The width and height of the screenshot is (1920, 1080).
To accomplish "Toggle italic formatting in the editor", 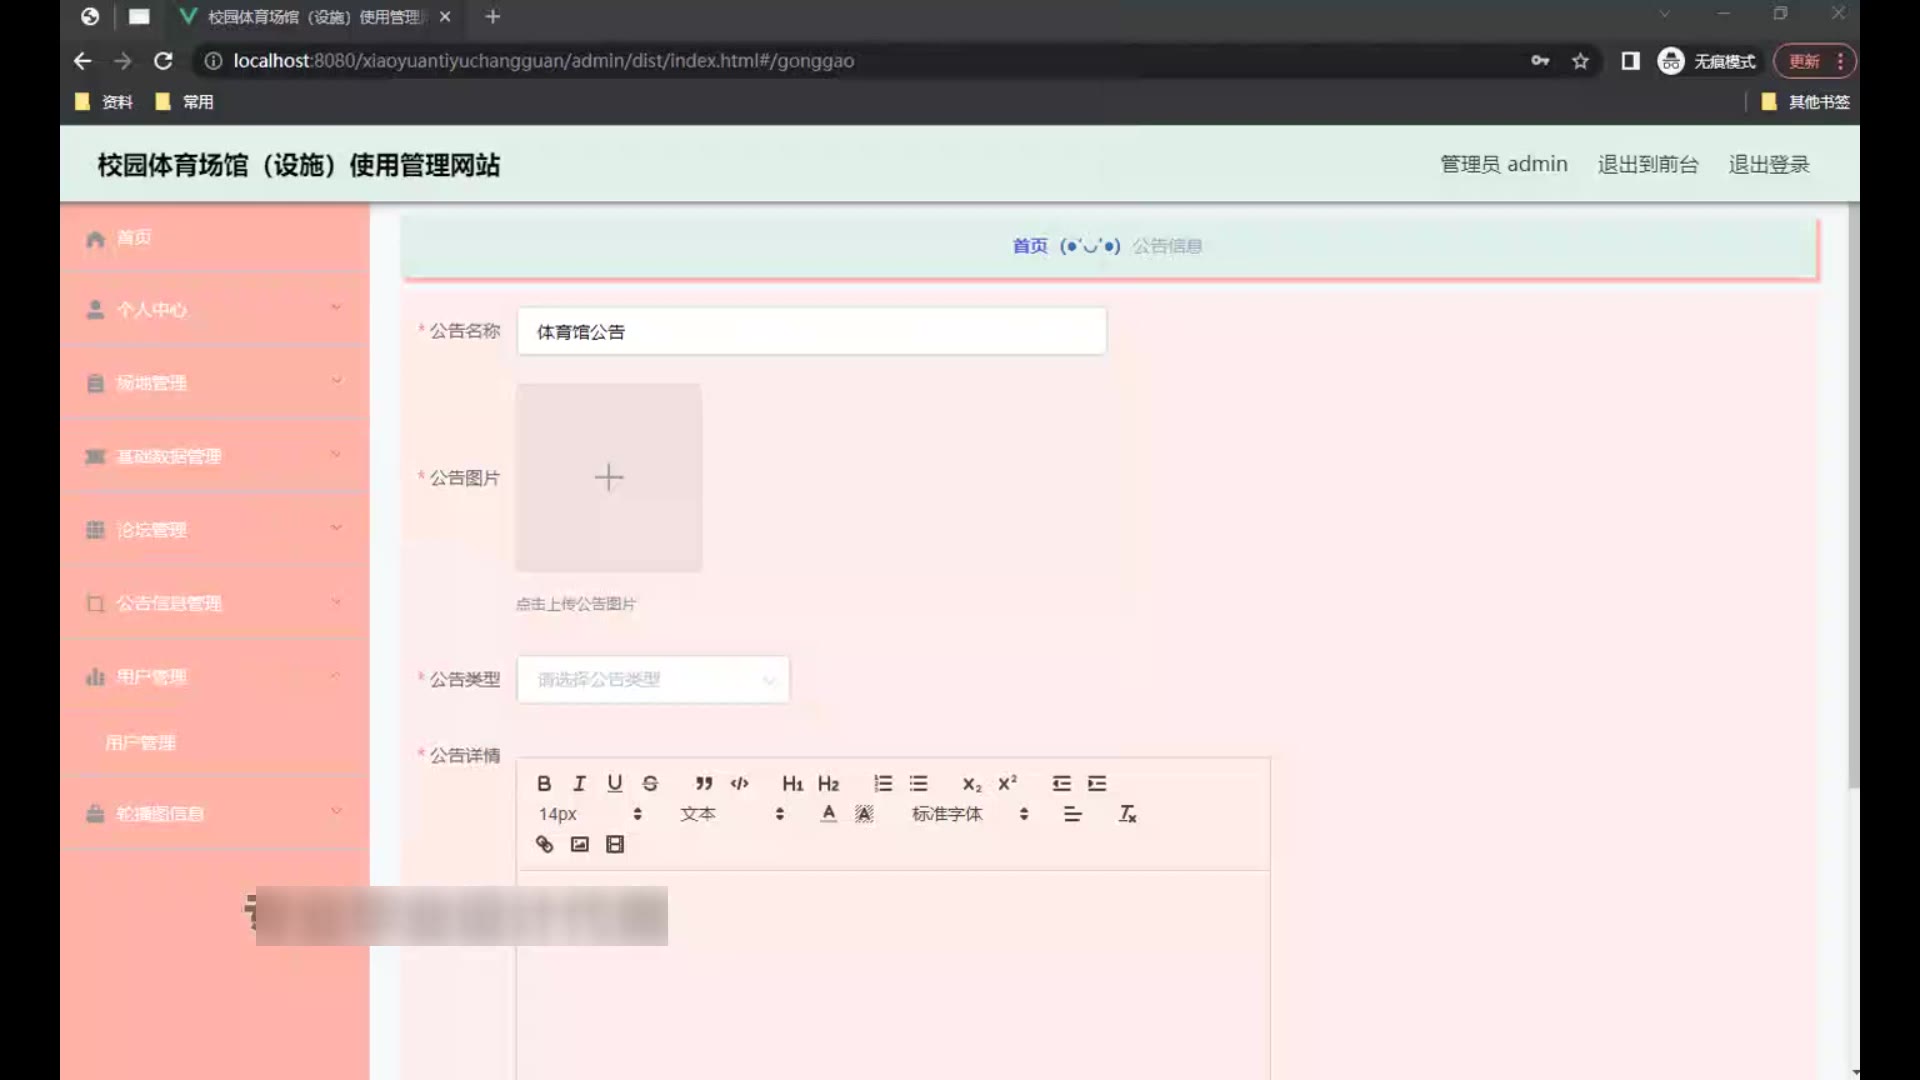I will [579, 783].
